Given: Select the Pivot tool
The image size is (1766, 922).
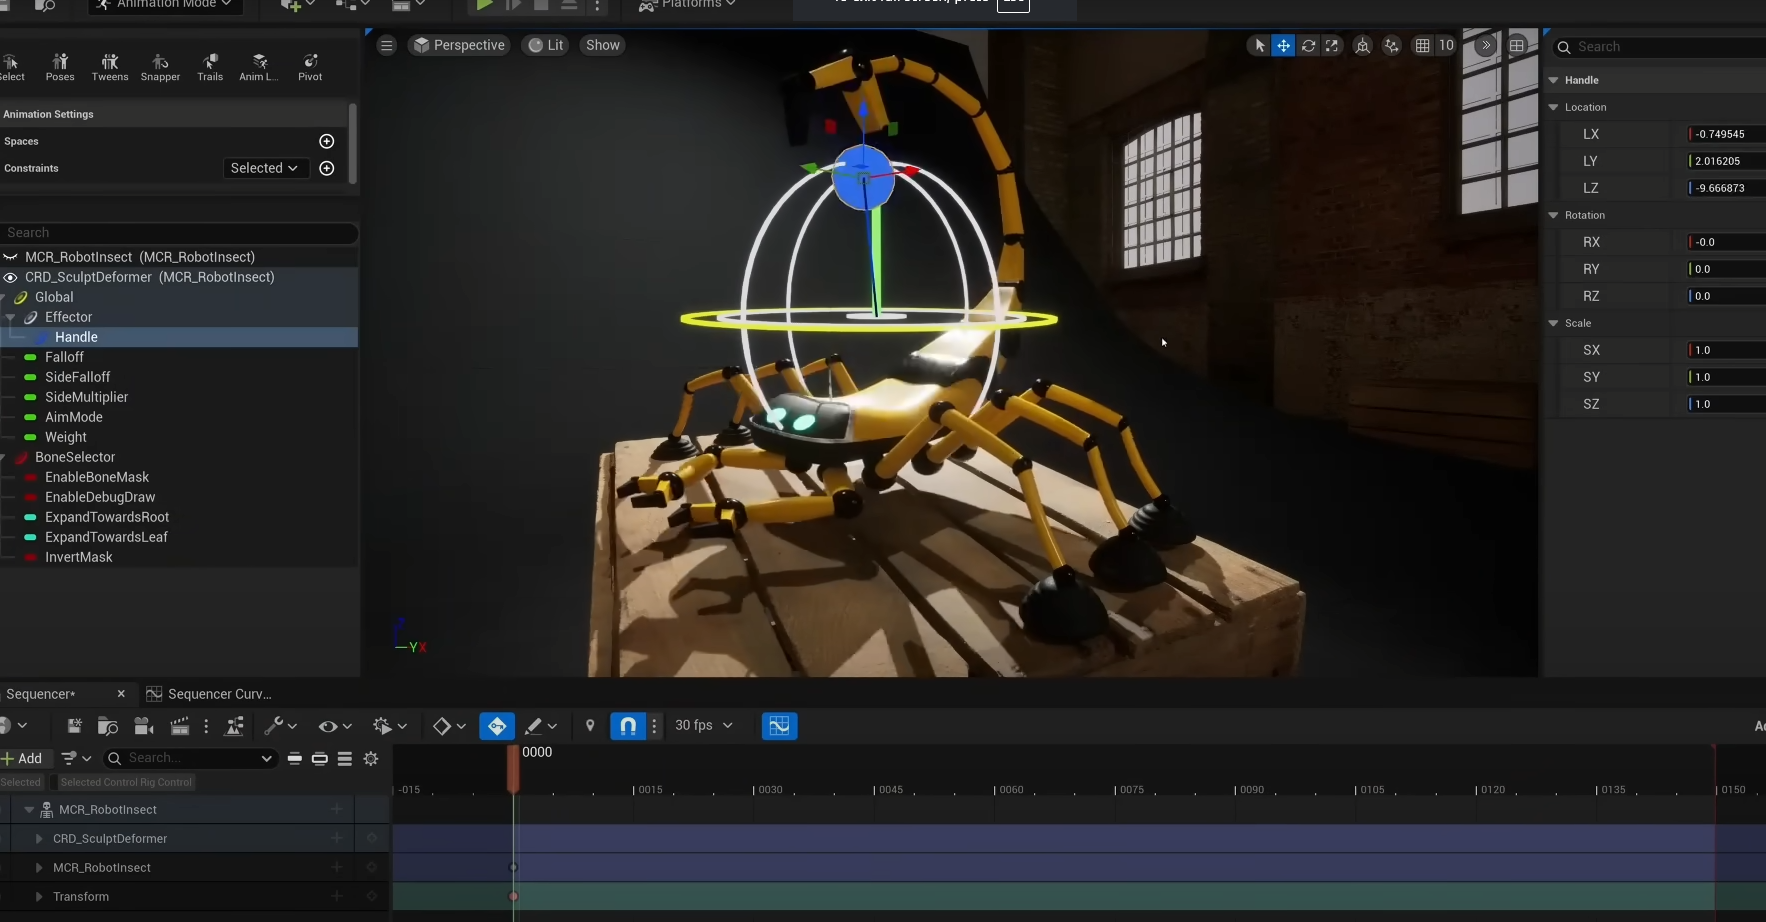Looking at the screenshot, I should (x=310, y=66).
